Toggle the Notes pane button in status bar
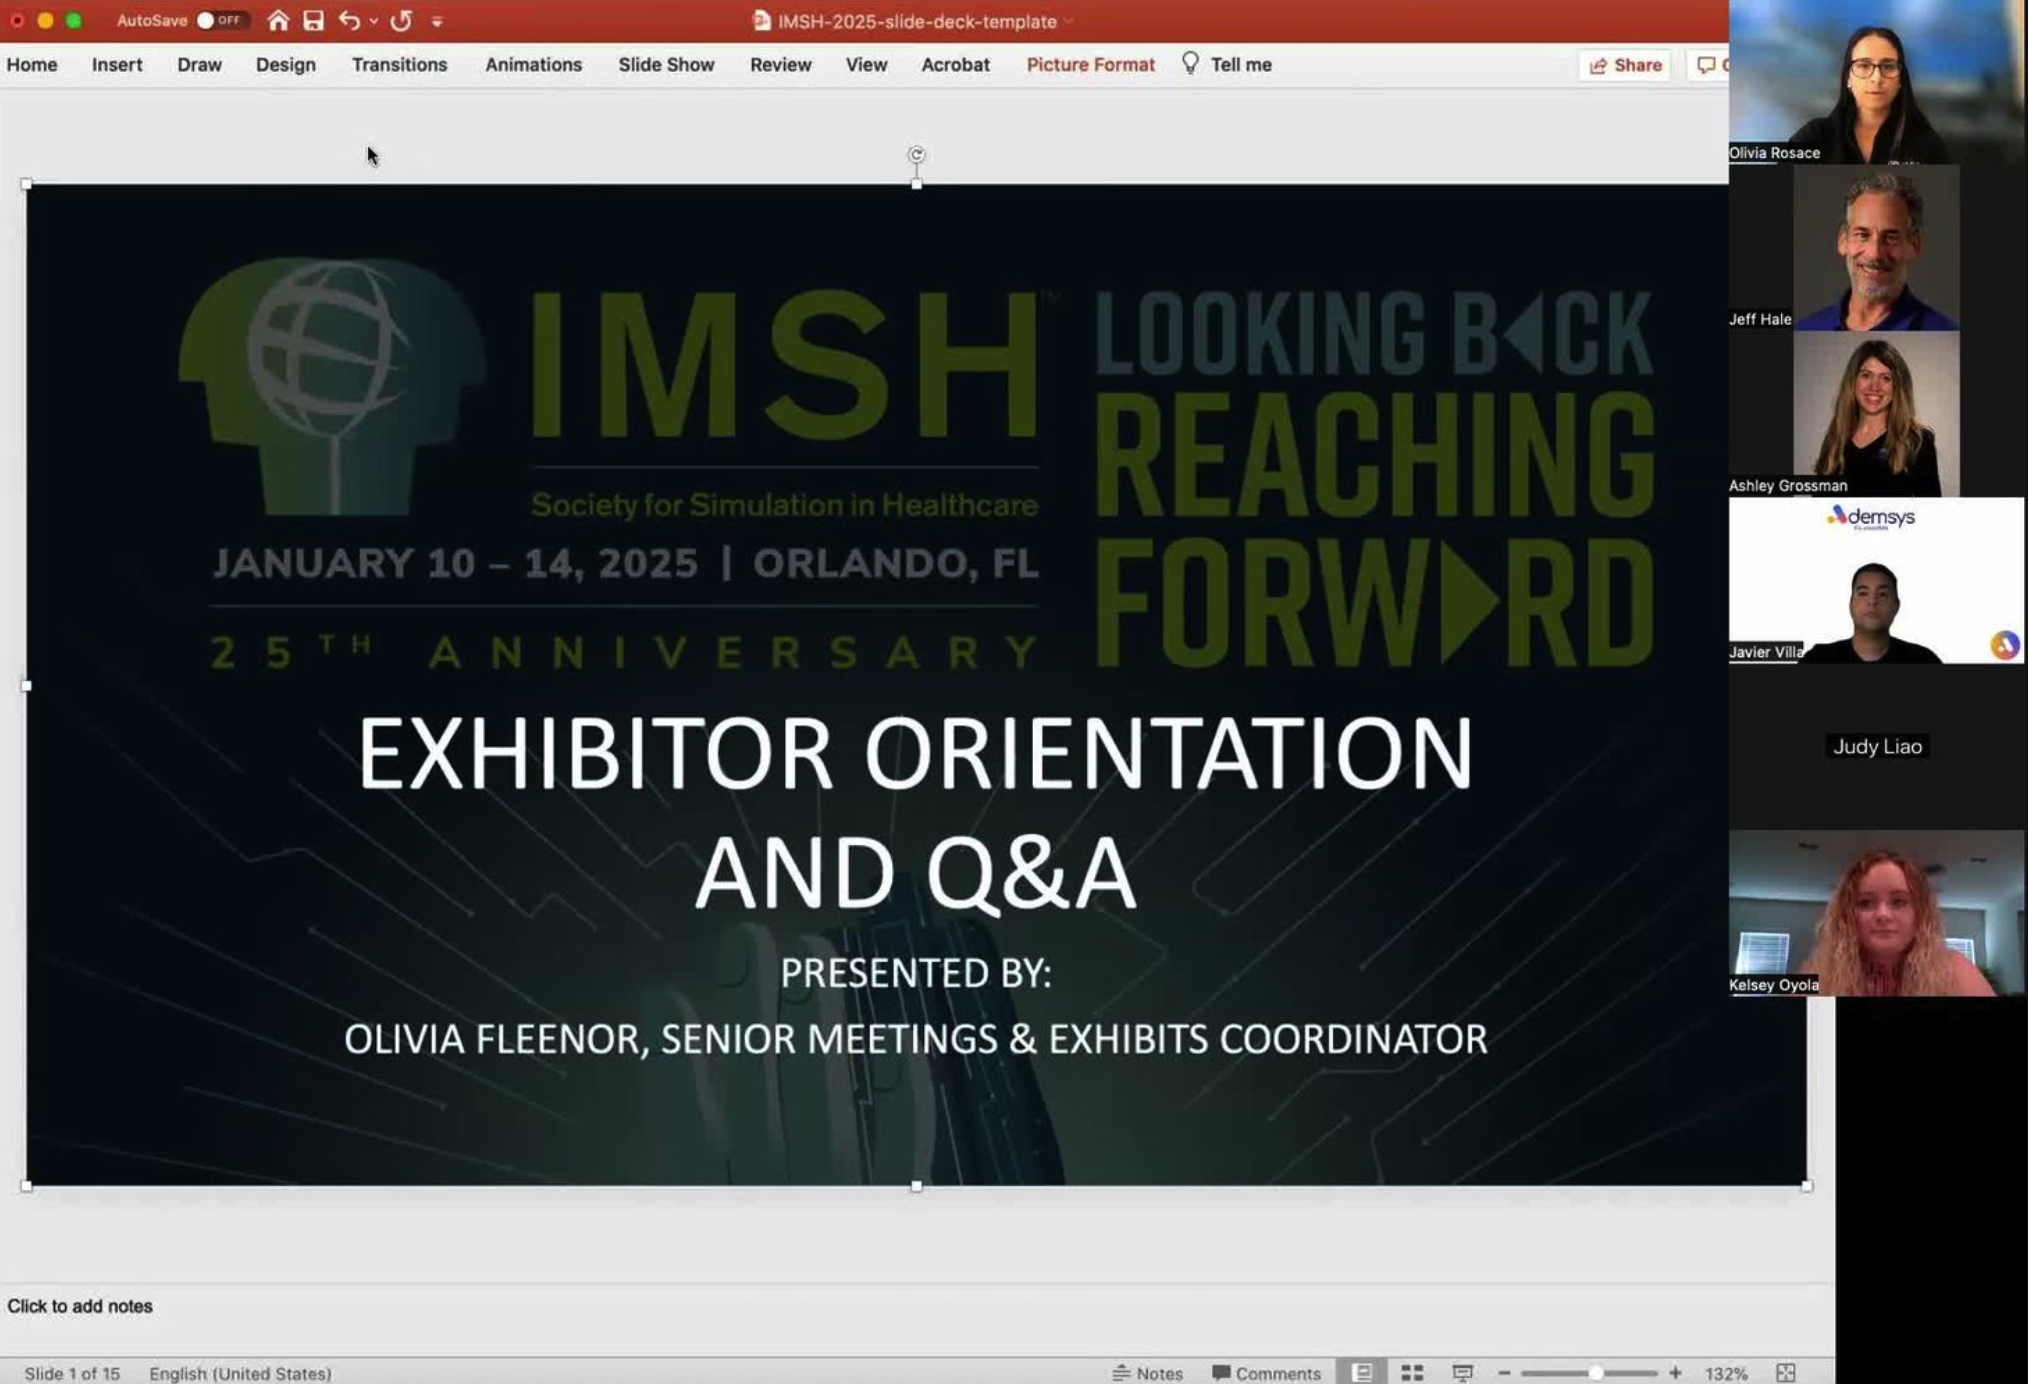 (x=1148, y=1373)
